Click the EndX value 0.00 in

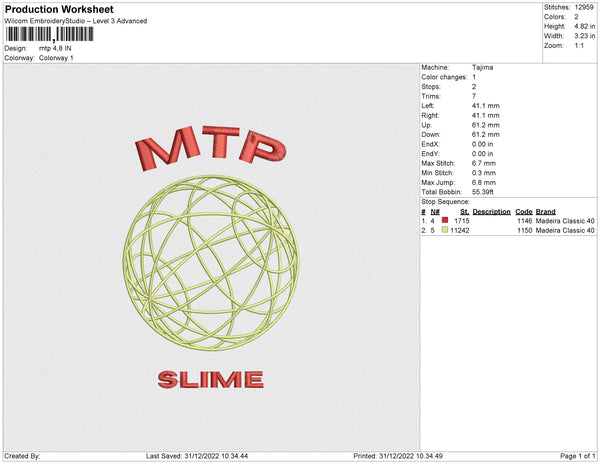483,144
